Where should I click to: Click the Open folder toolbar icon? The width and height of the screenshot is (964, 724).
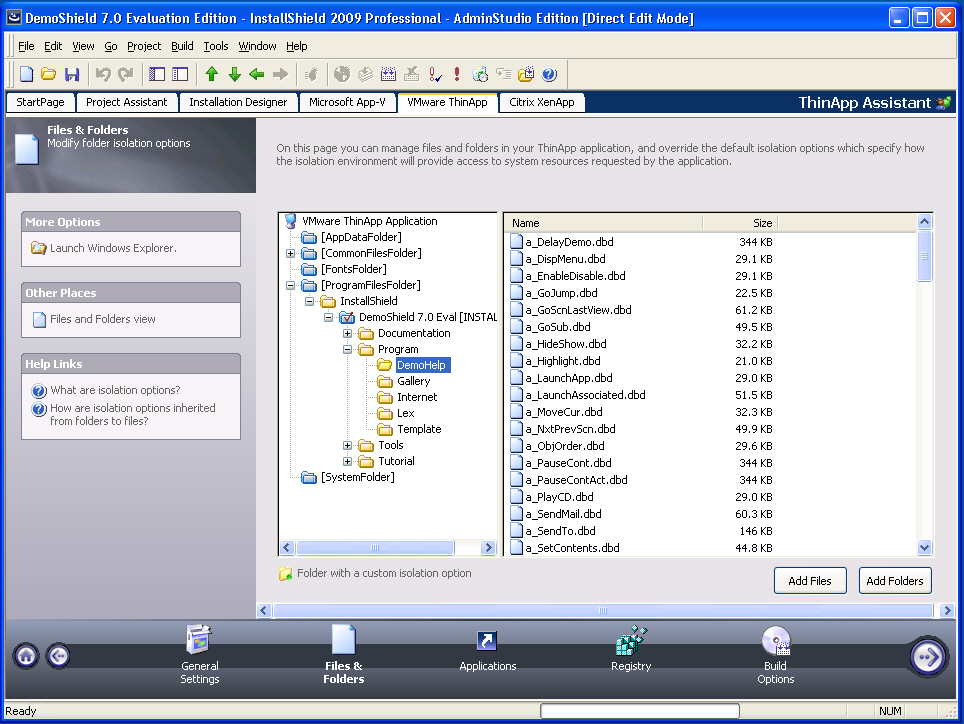(x=48, y=74)
